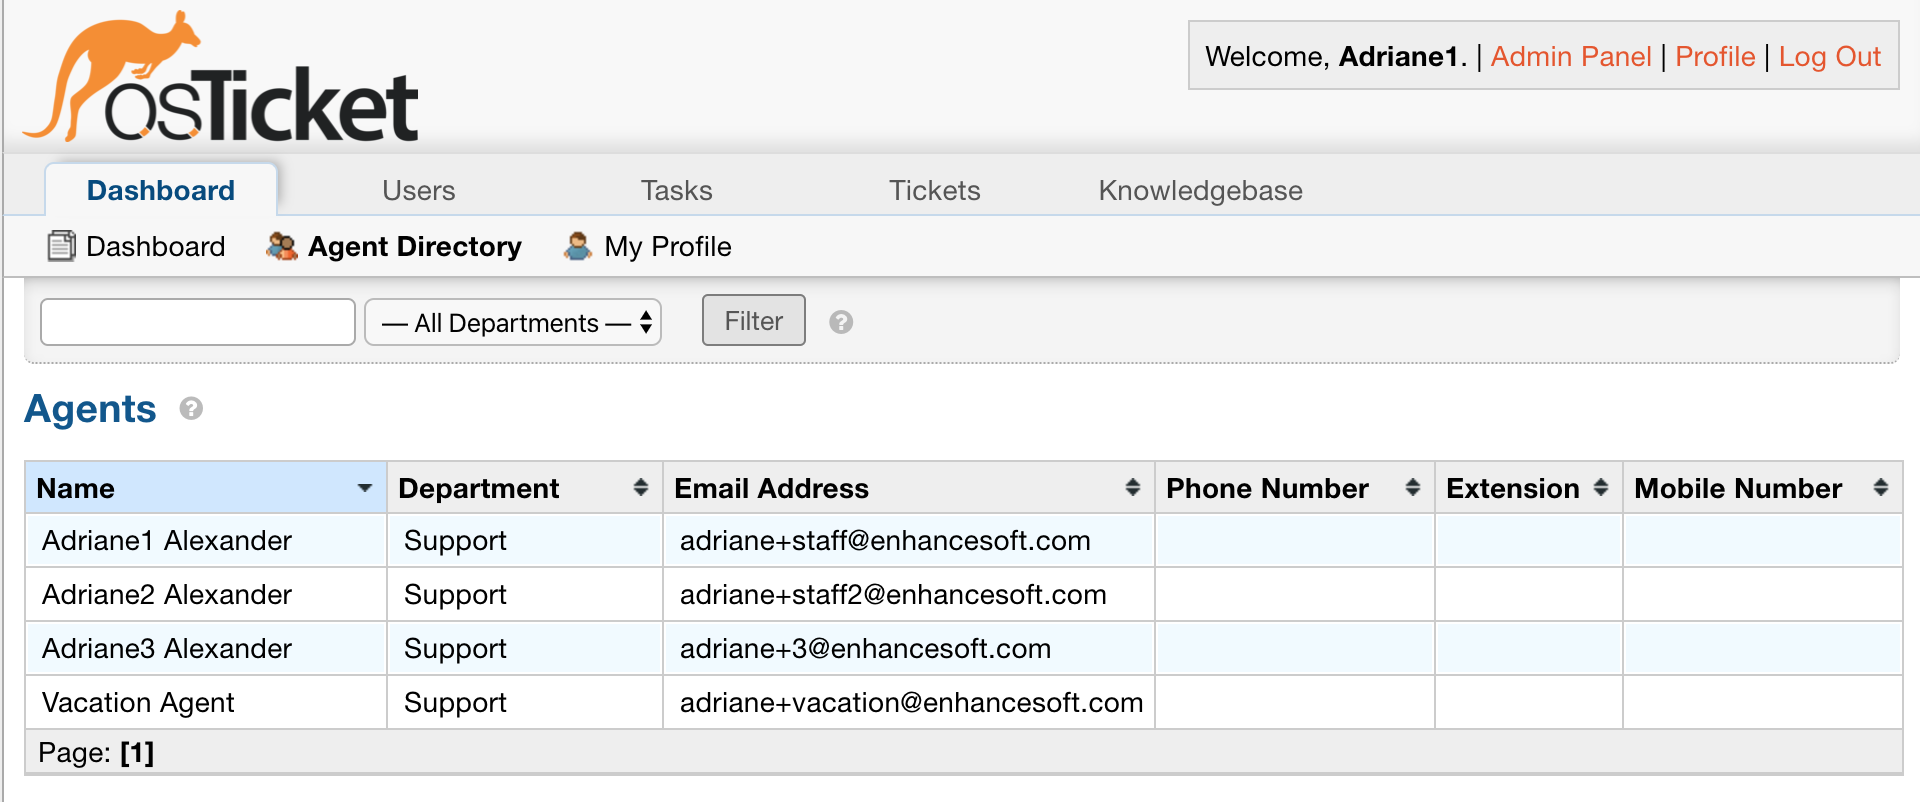Click the My Profile person icon

point(578,246)
